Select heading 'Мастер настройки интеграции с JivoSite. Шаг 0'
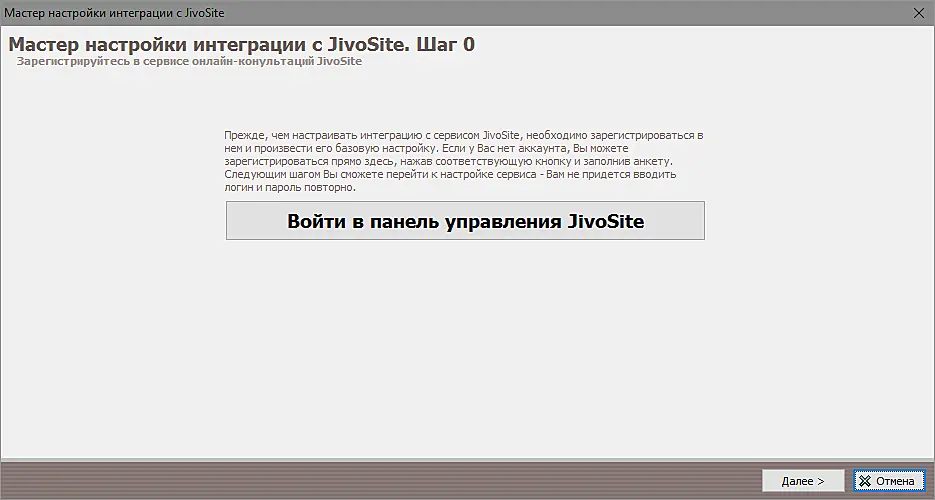 pyautogui.click(x=242, y=44)
